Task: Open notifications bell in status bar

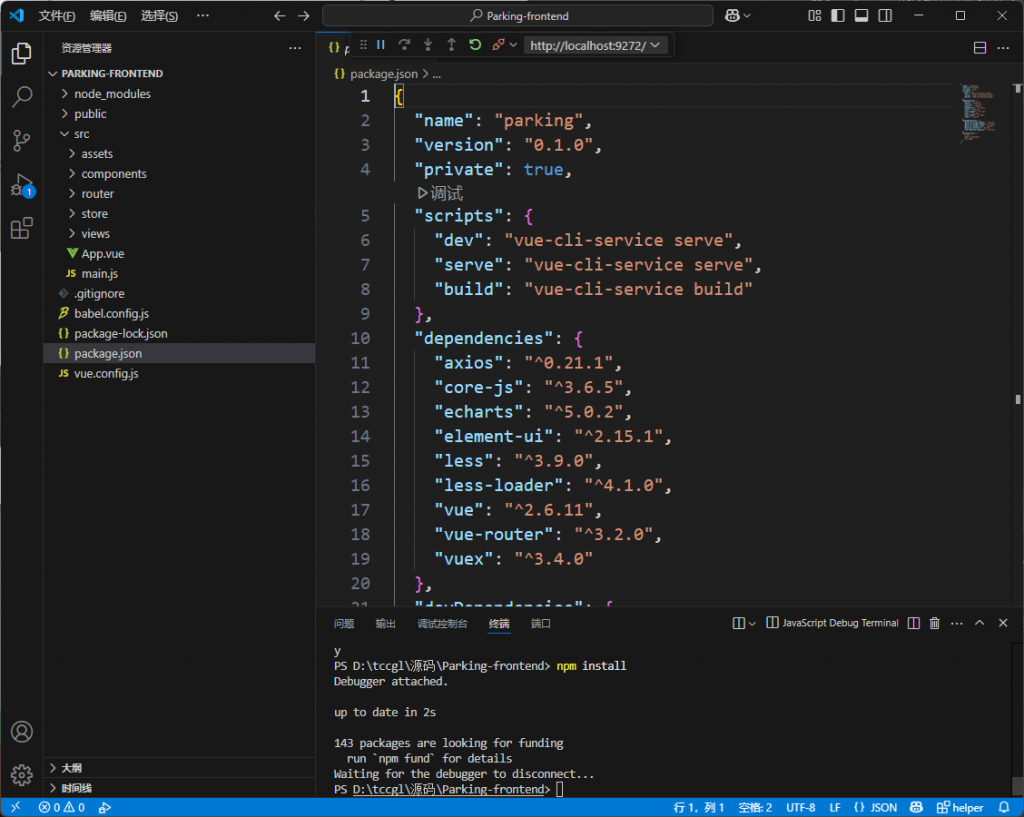Action: 1004,808
